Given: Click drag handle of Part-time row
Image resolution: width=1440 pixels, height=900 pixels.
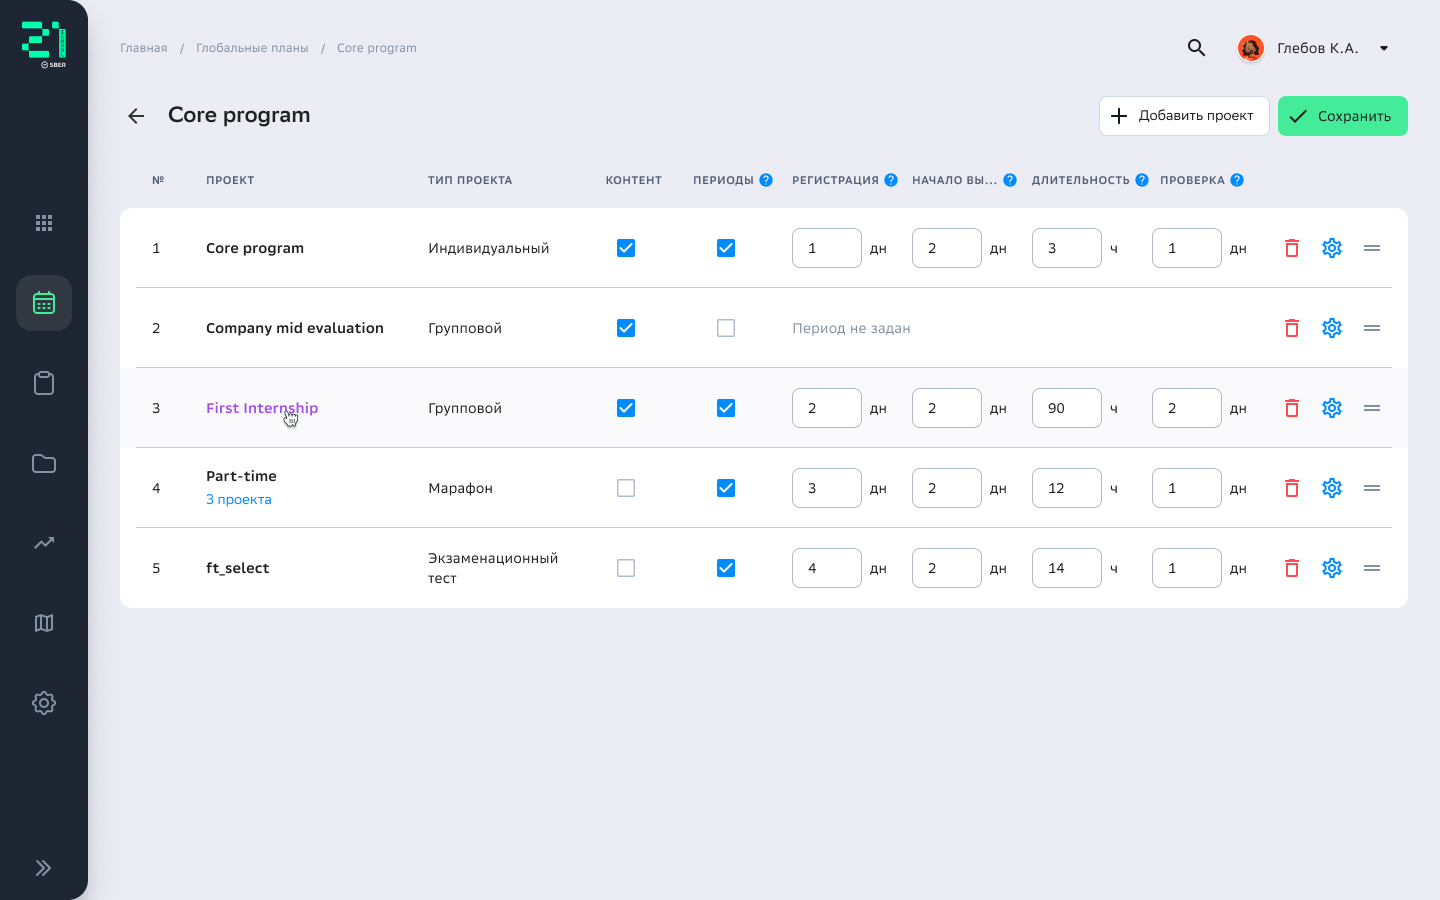Looking at the screenshot, I should click(1372, 488).
